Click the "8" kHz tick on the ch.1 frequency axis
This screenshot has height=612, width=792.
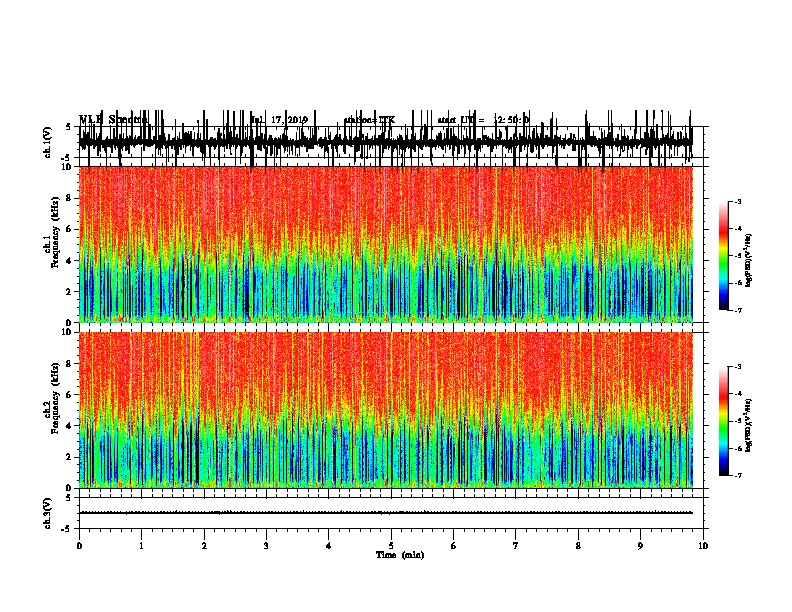tap(69, 198)
